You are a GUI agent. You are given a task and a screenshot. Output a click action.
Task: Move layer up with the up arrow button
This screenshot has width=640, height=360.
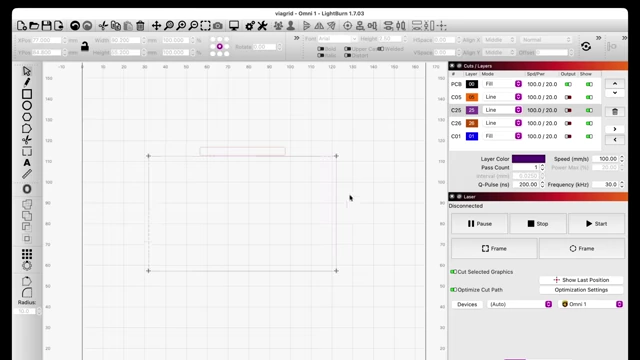point(615,84)
